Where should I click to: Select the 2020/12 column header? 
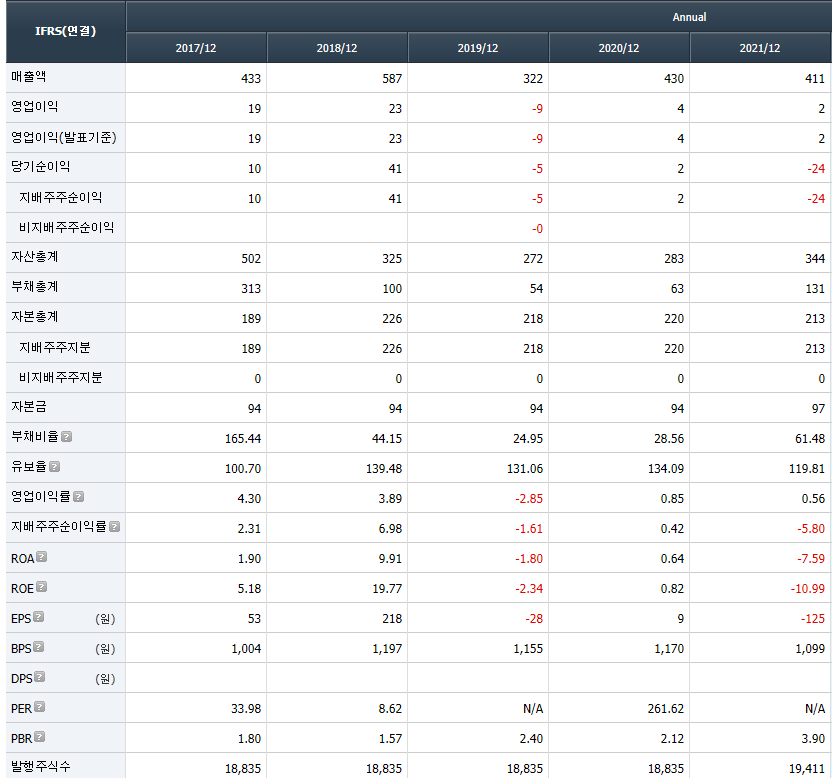pyautogui.click(x=619, y=48)
